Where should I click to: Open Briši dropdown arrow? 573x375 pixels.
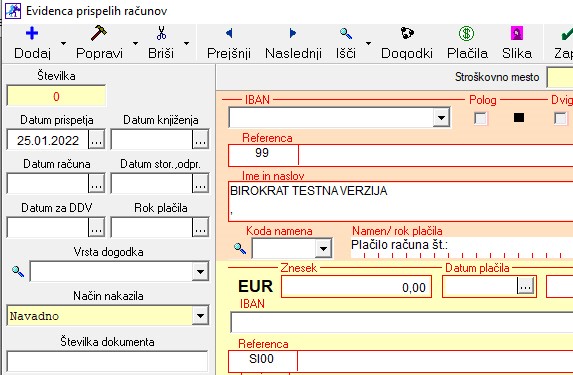tap(186, 43)
